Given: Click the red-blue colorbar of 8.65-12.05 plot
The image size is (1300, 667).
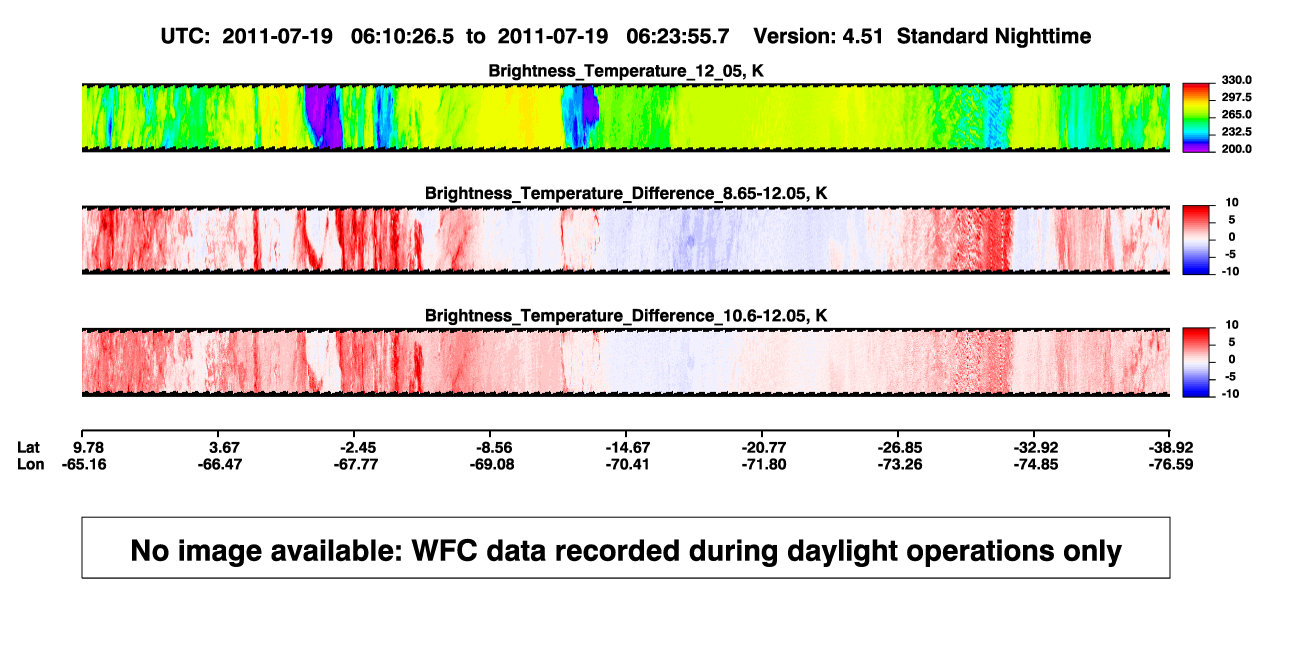Looking at the screenshot, I should [1196, 240].
